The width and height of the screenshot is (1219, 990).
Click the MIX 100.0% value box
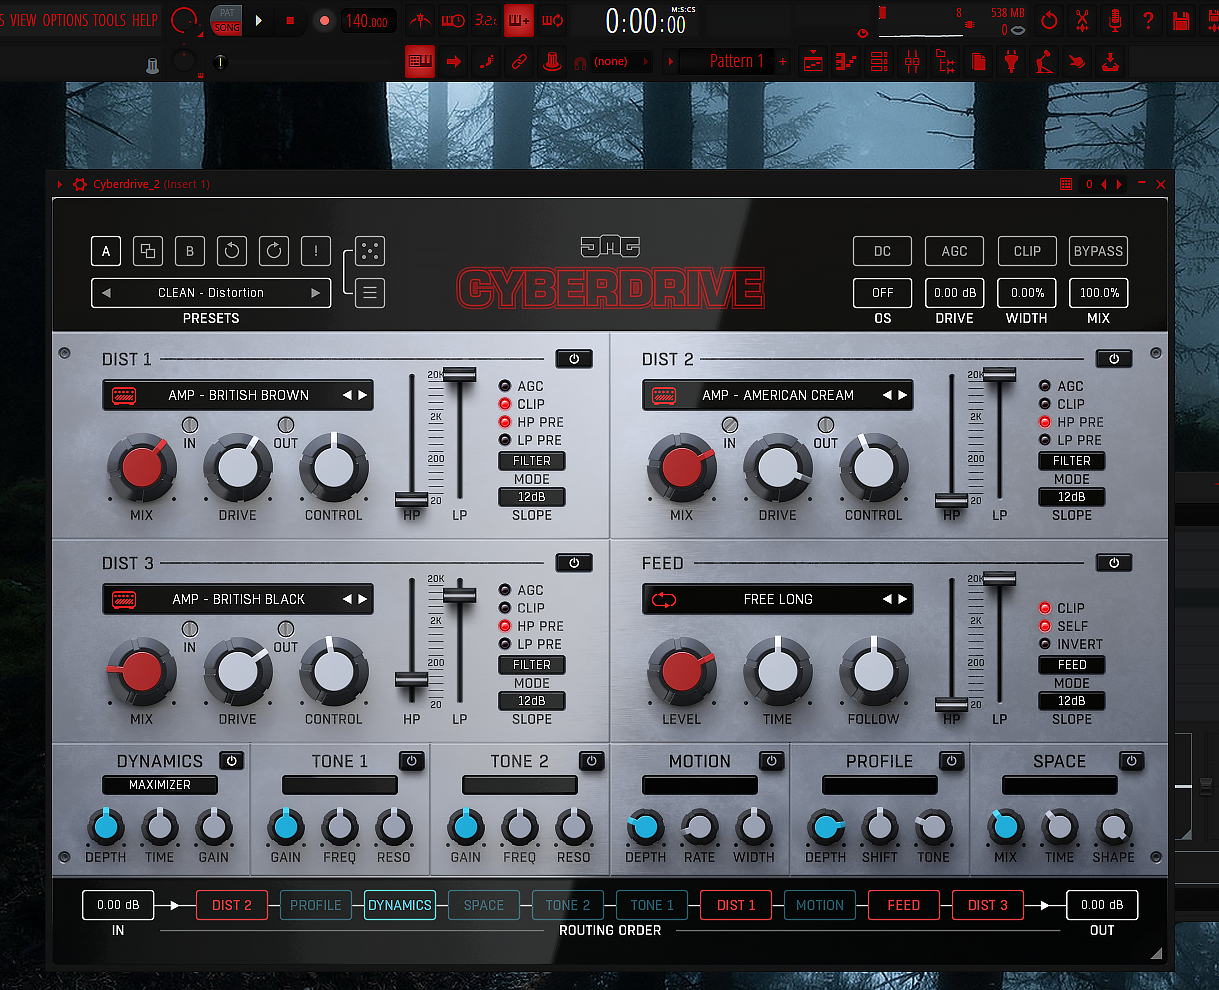pyautogui.click(x=1098, y=293)
